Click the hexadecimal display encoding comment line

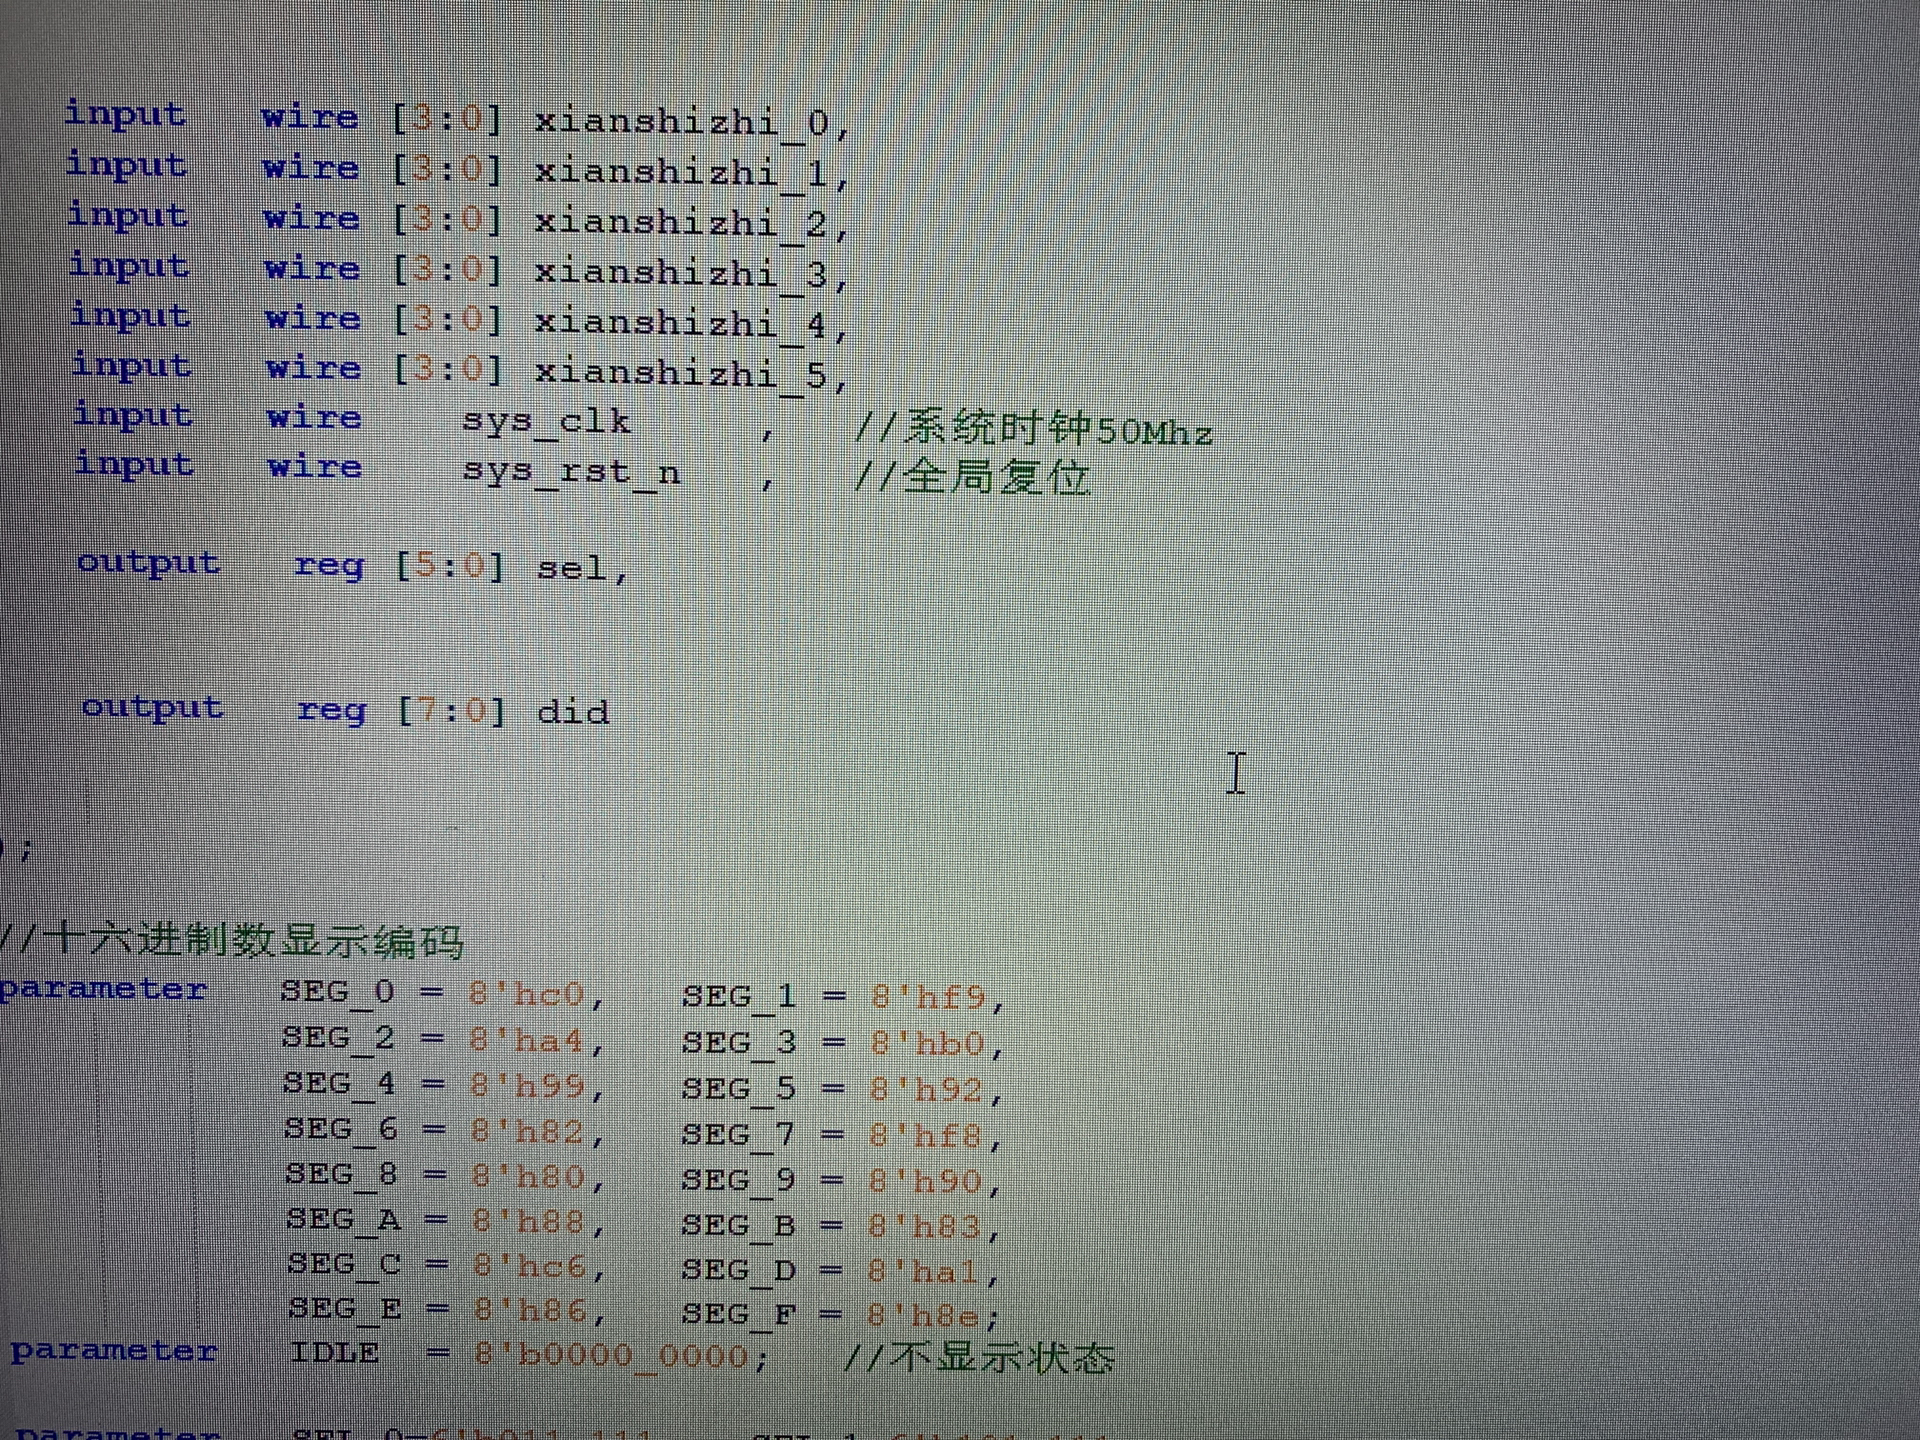232,940
